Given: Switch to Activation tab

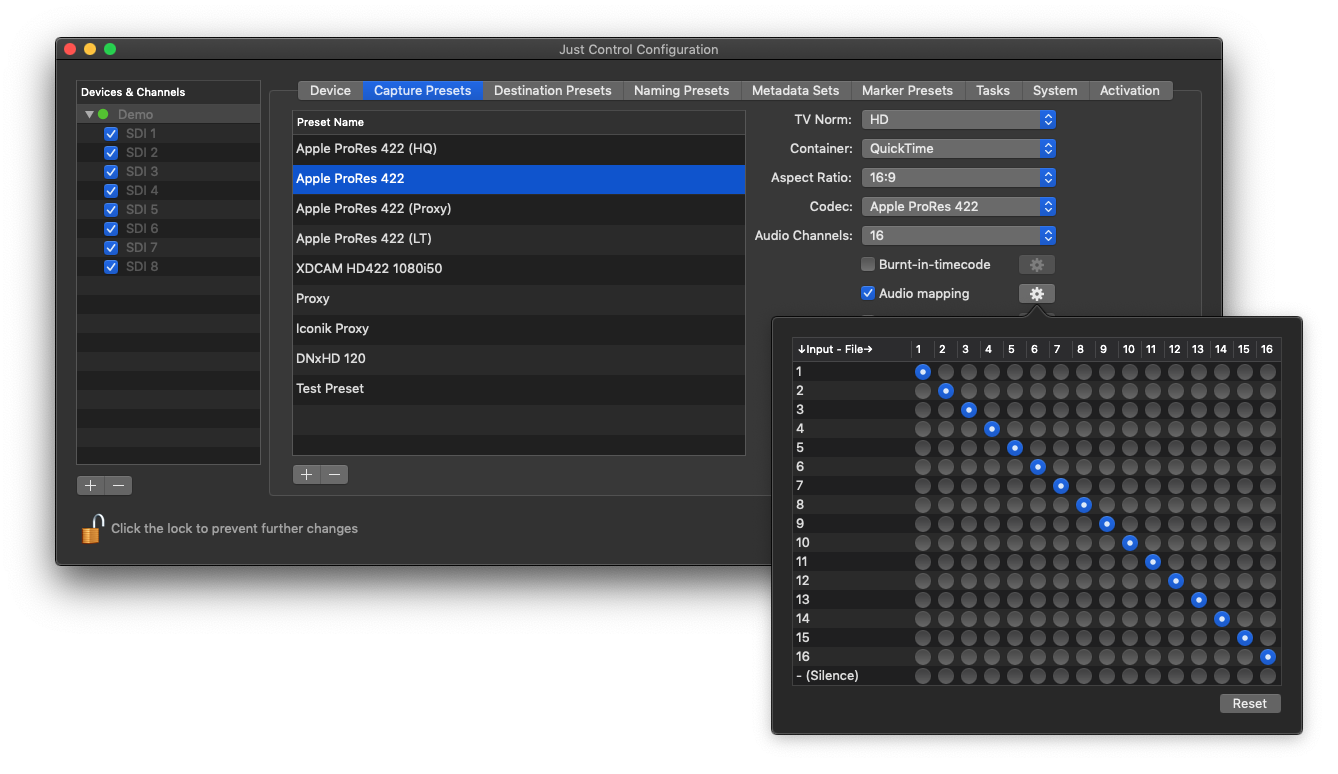Looking at the screenshot, I should [1129, 90].
